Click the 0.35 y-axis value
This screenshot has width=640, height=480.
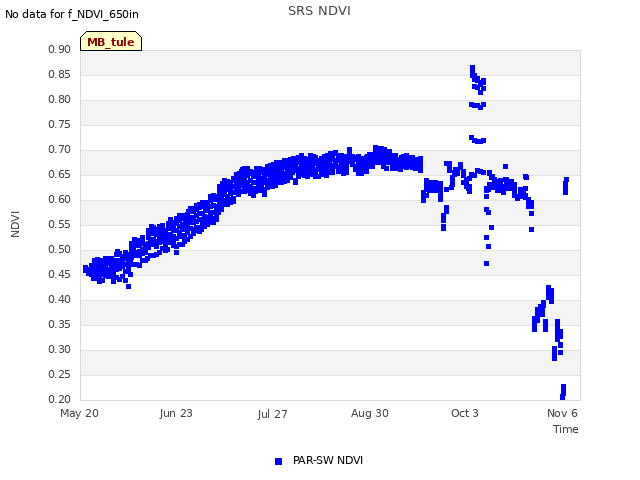pos(60,324)
